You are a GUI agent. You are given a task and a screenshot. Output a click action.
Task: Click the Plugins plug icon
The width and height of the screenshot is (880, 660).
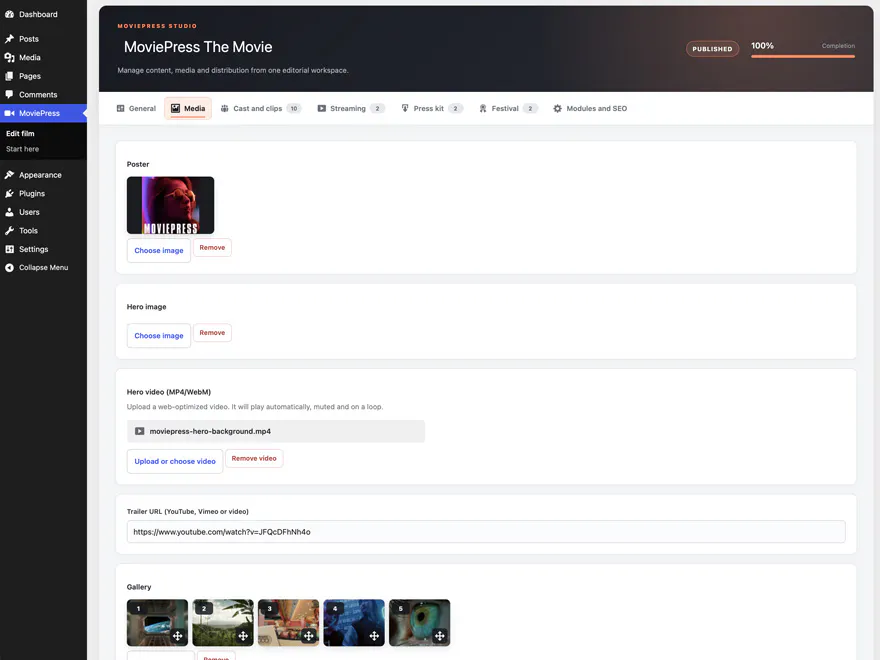point(10,193)
